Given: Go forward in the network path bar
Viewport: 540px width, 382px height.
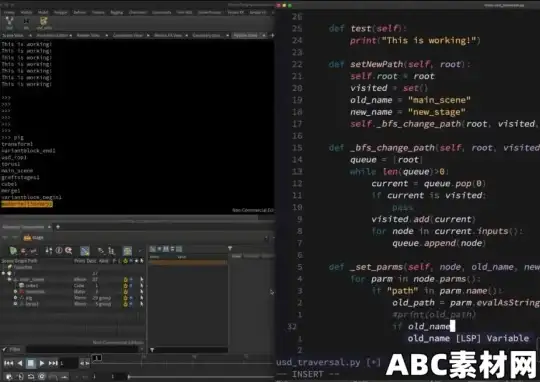Looking at the screenshot, I should pos(14,238).
